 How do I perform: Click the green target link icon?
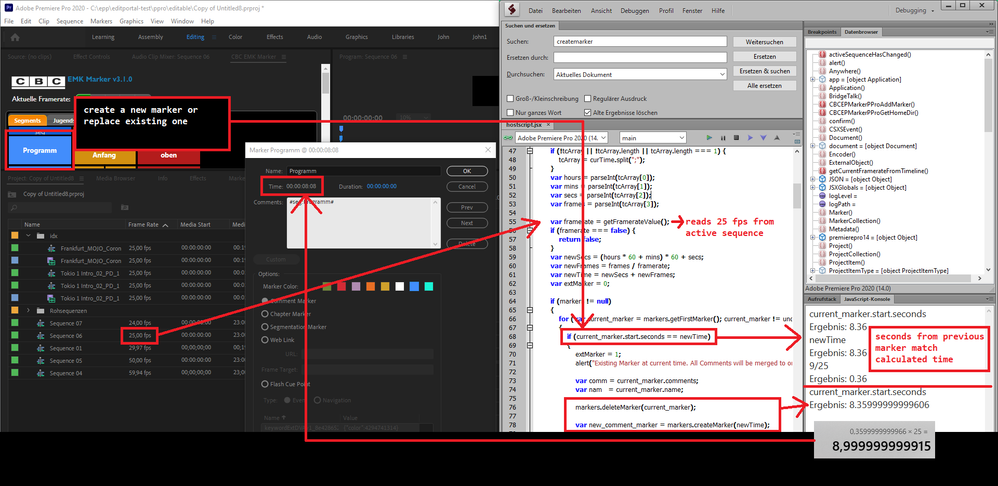pos(509,138)
